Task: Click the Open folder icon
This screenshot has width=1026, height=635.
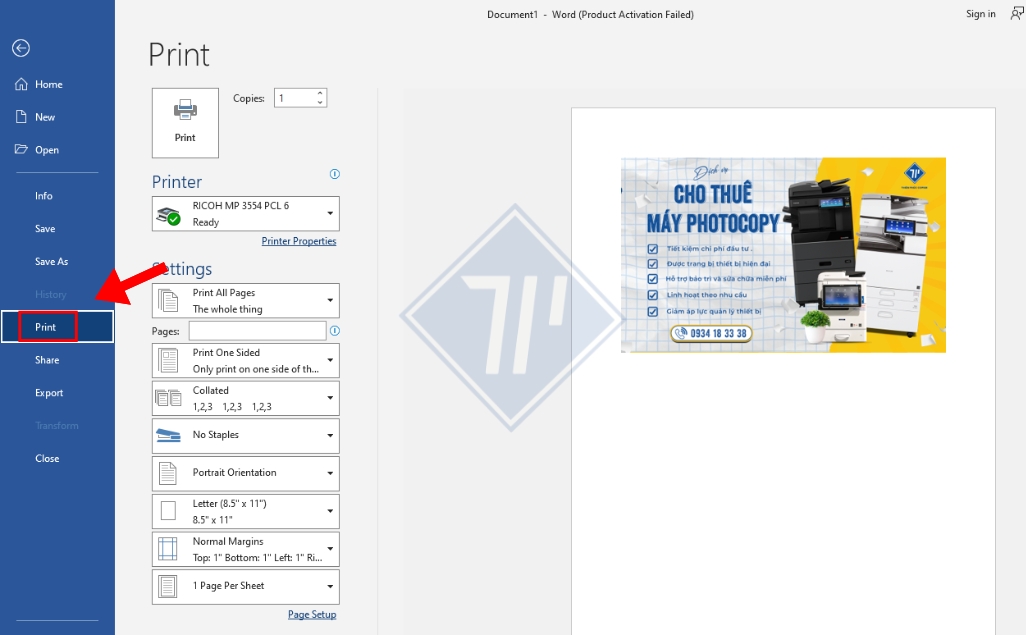Action: tap(22, 149)
